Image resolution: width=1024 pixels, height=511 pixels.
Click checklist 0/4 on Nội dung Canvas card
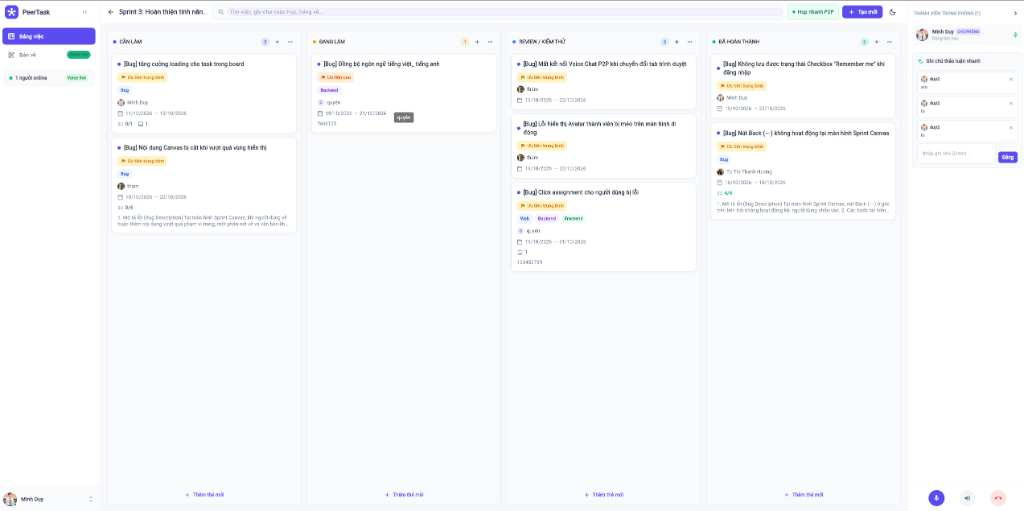pos(125,207)
